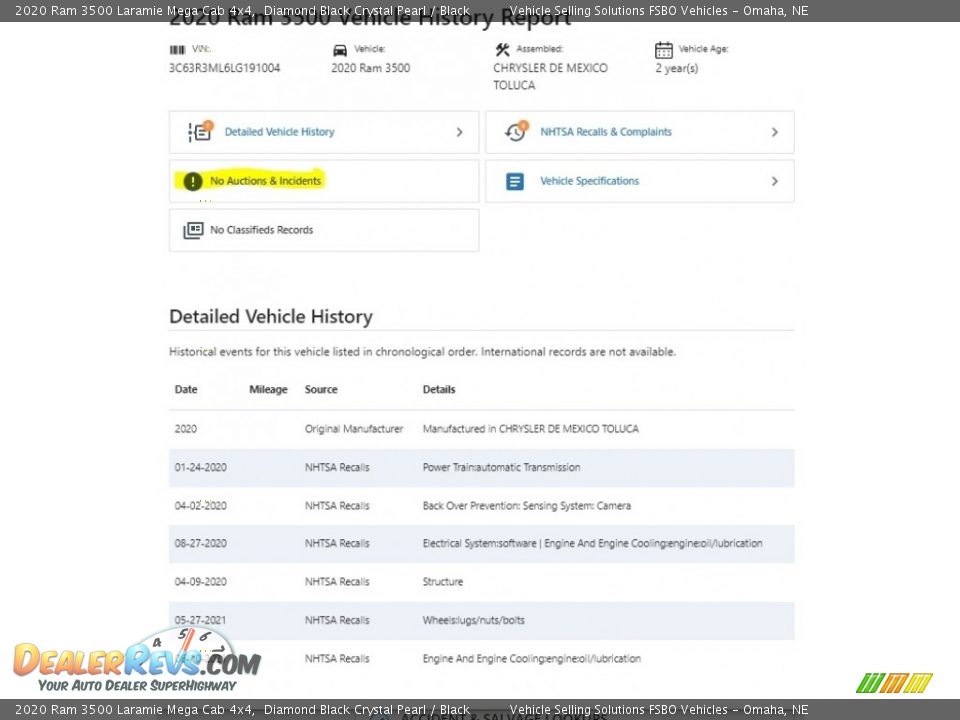Click the Manufactured in CHRYSLER DE MEXICO detail
Screen dimensions: 960x720
tap(531, 429)
